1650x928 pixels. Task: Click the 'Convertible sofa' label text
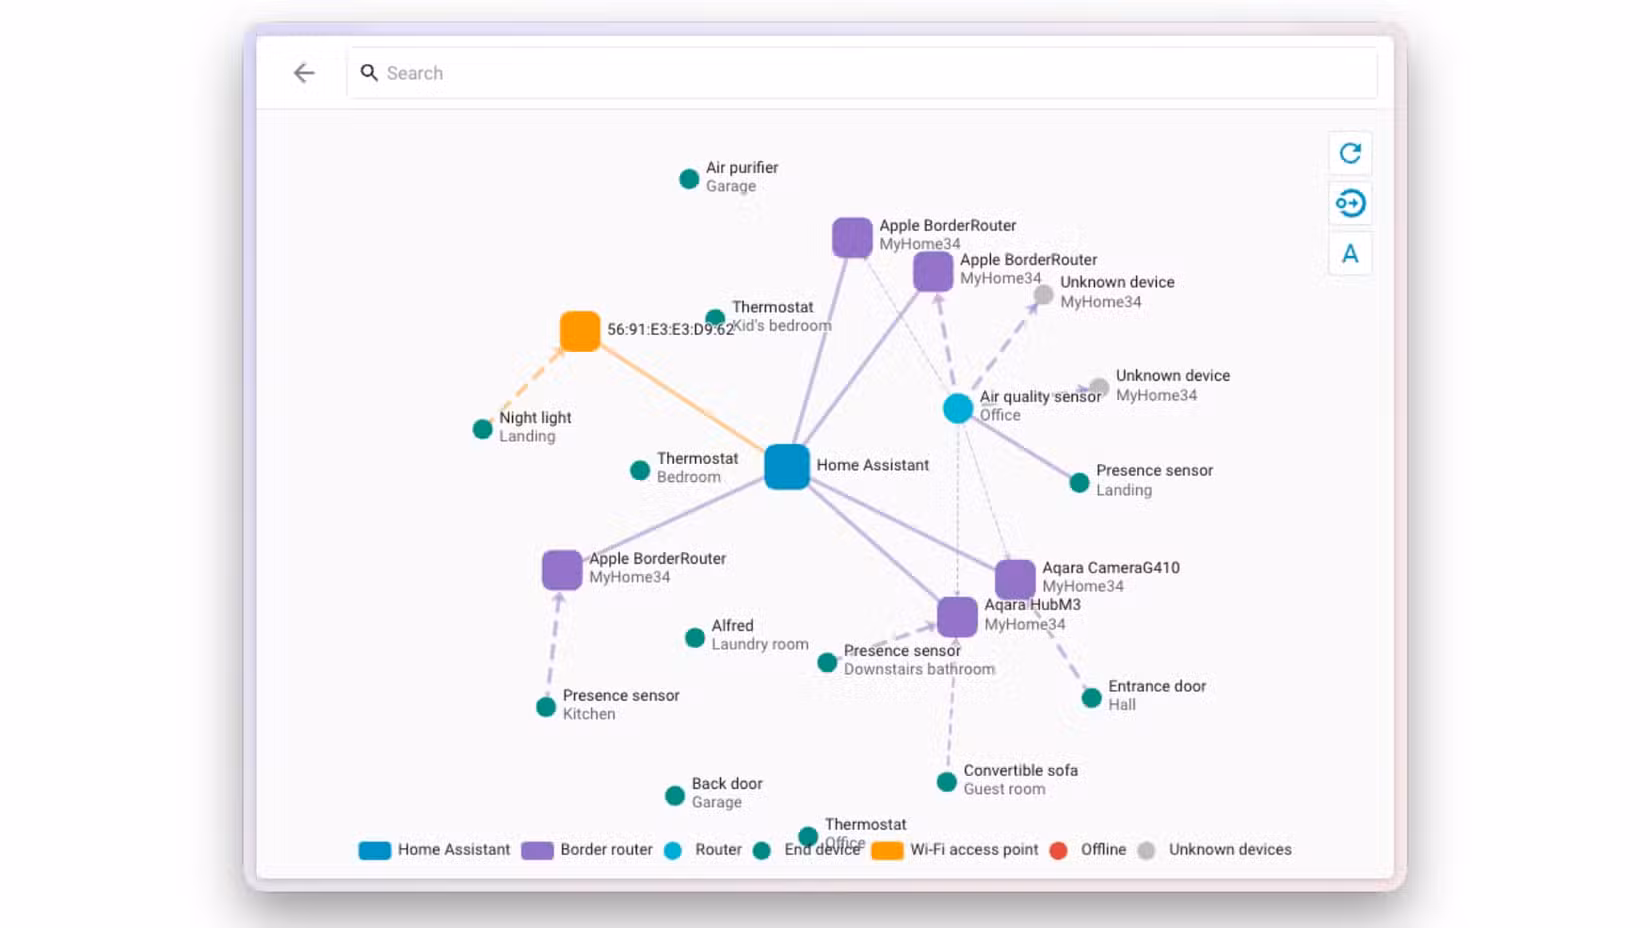[1020, 770]
